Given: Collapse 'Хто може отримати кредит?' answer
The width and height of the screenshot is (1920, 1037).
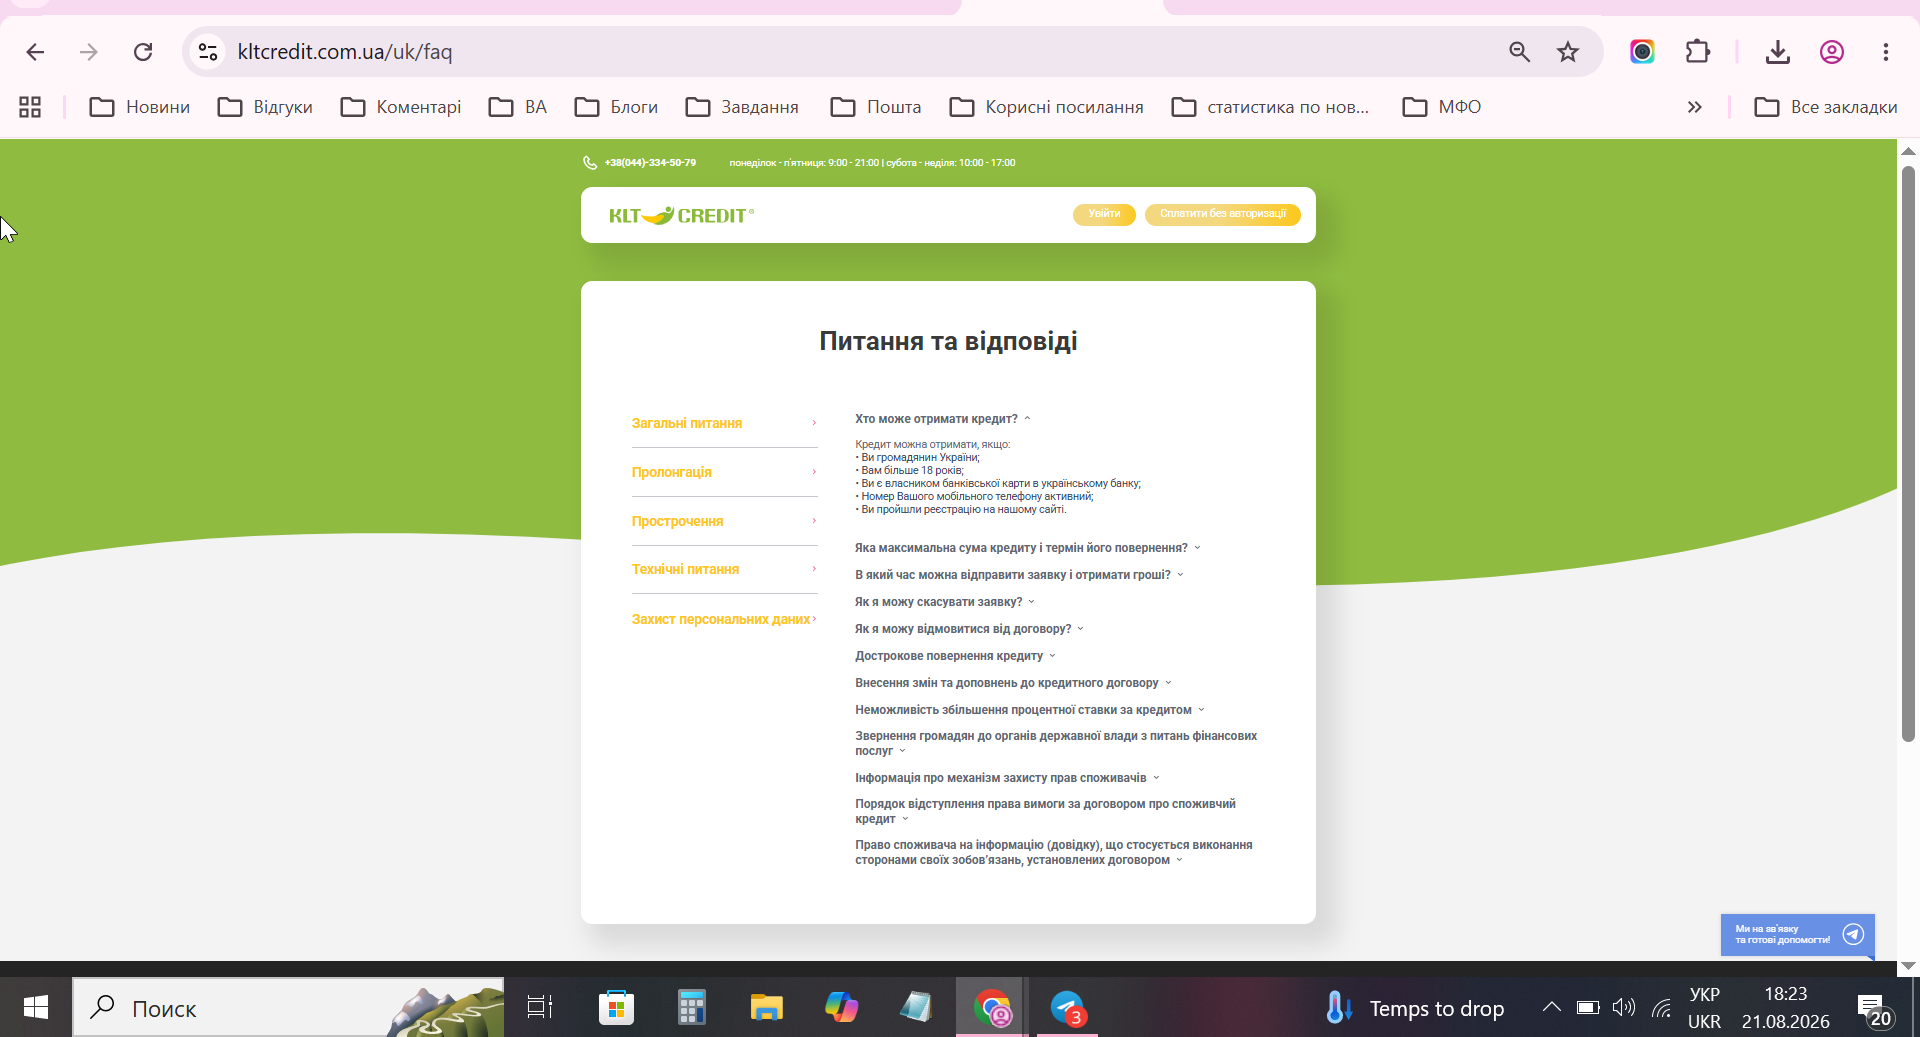Looking at the screenshot, I should (943, 419).
